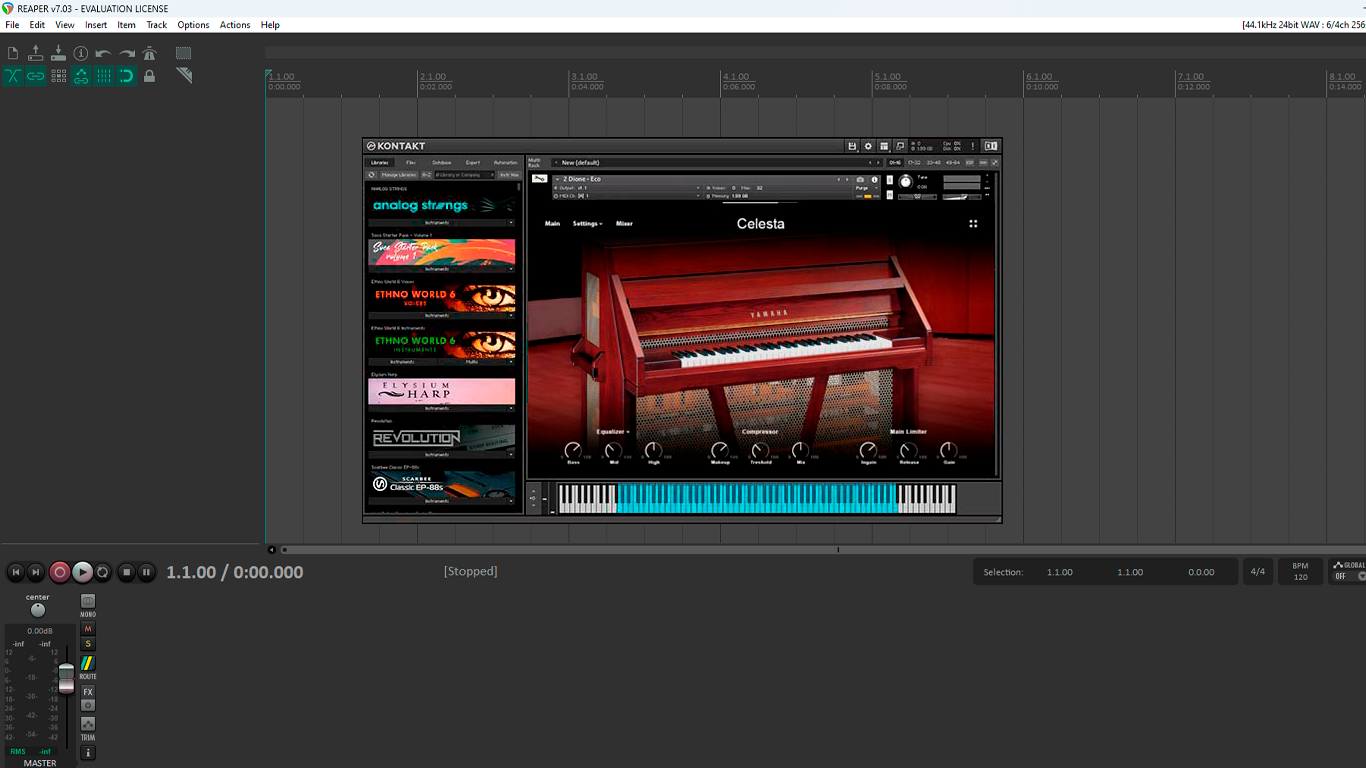Click the BPM 120 tempo field

click(x=1300, y=572)
